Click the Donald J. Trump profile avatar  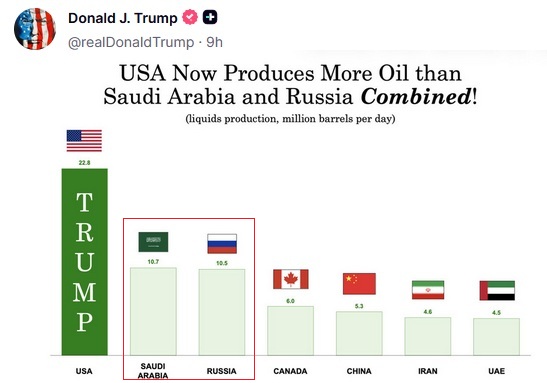[x=35, y=29]
